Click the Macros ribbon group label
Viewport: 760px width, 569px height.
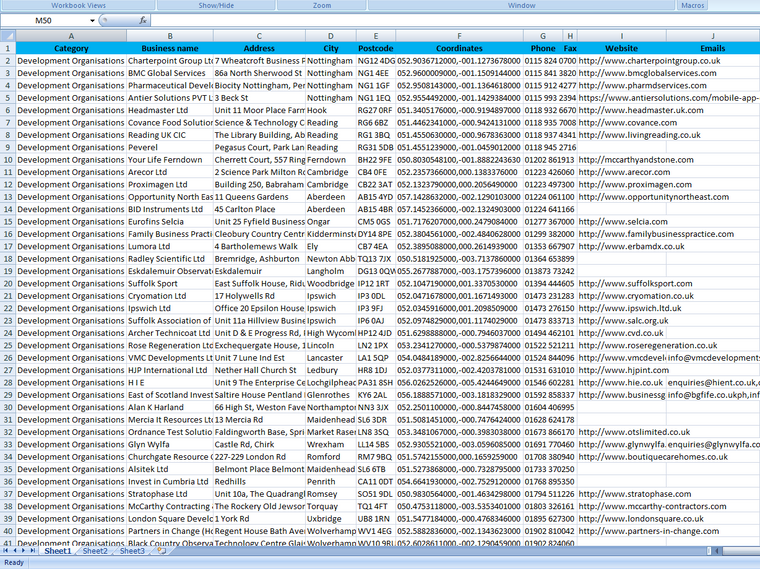(693, 5)
